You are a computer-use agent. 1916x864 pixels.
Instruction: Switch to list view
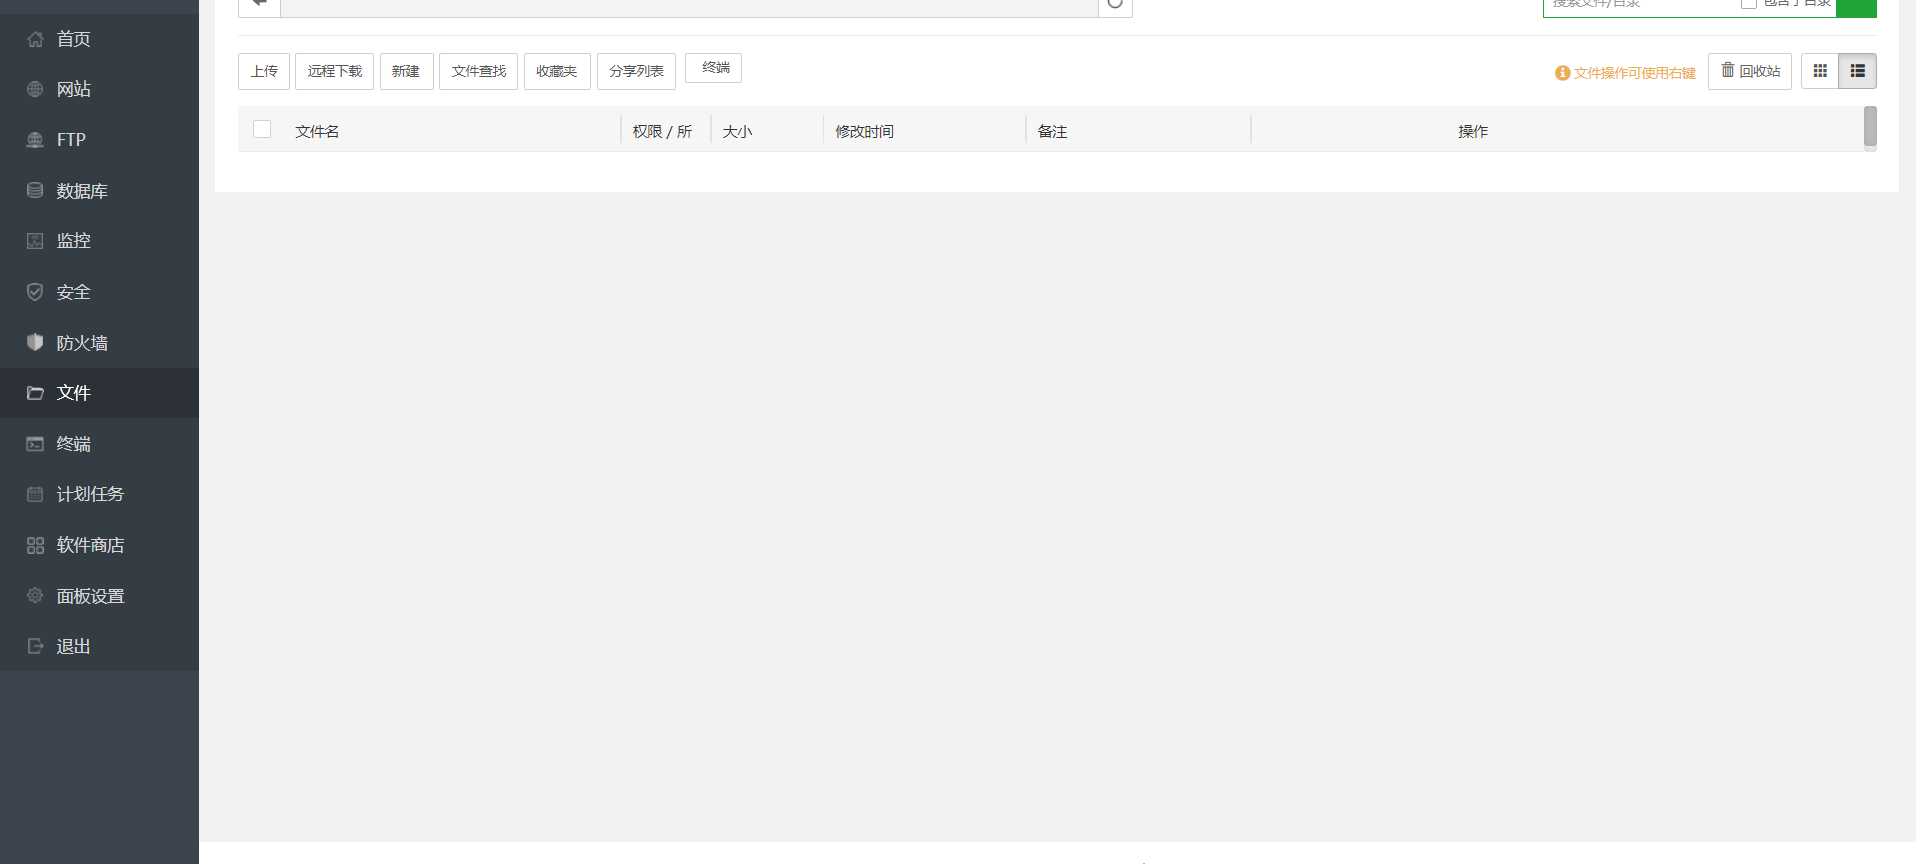click(x=1858, y=71)
